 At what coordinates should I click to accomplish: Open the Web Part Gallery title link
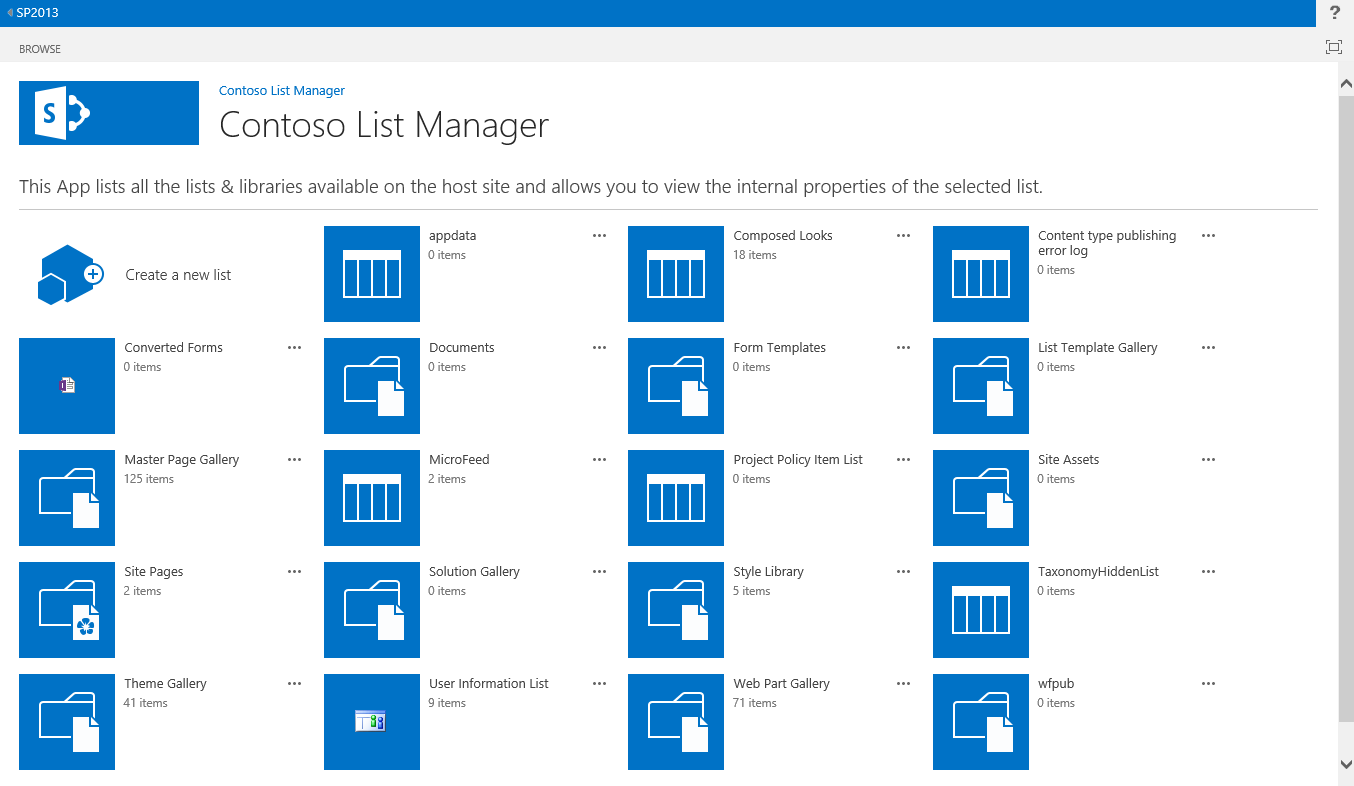click(x=782, y=684)
